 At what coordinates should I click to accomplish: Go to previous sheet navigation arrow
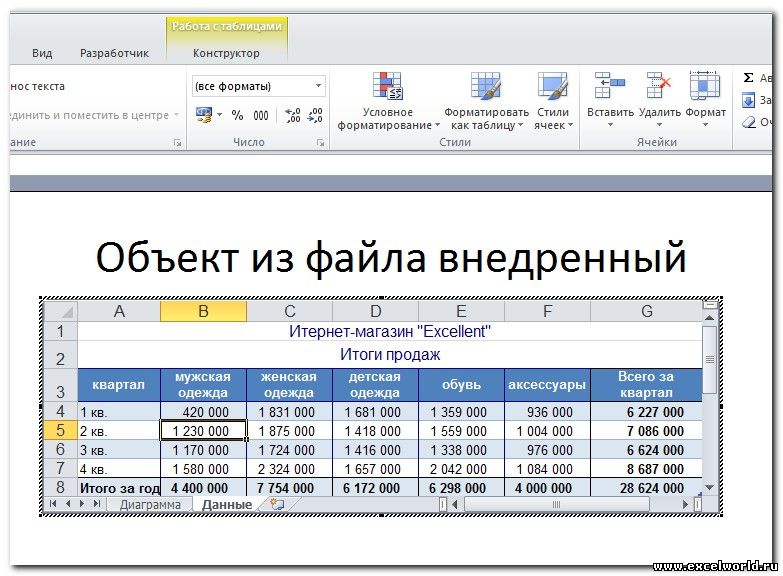point(68,504)
